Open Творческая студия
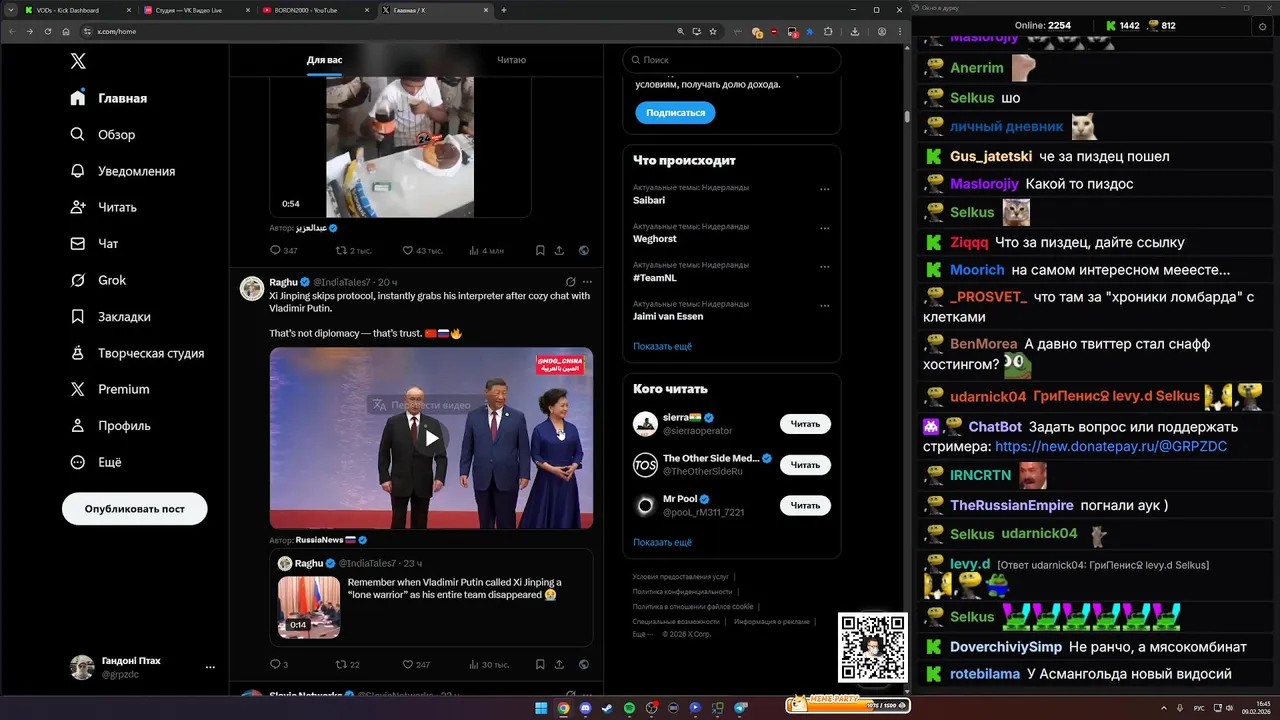Image resolution: width=1280 pixels, height=720 pixels. click(x=137, y=353)
